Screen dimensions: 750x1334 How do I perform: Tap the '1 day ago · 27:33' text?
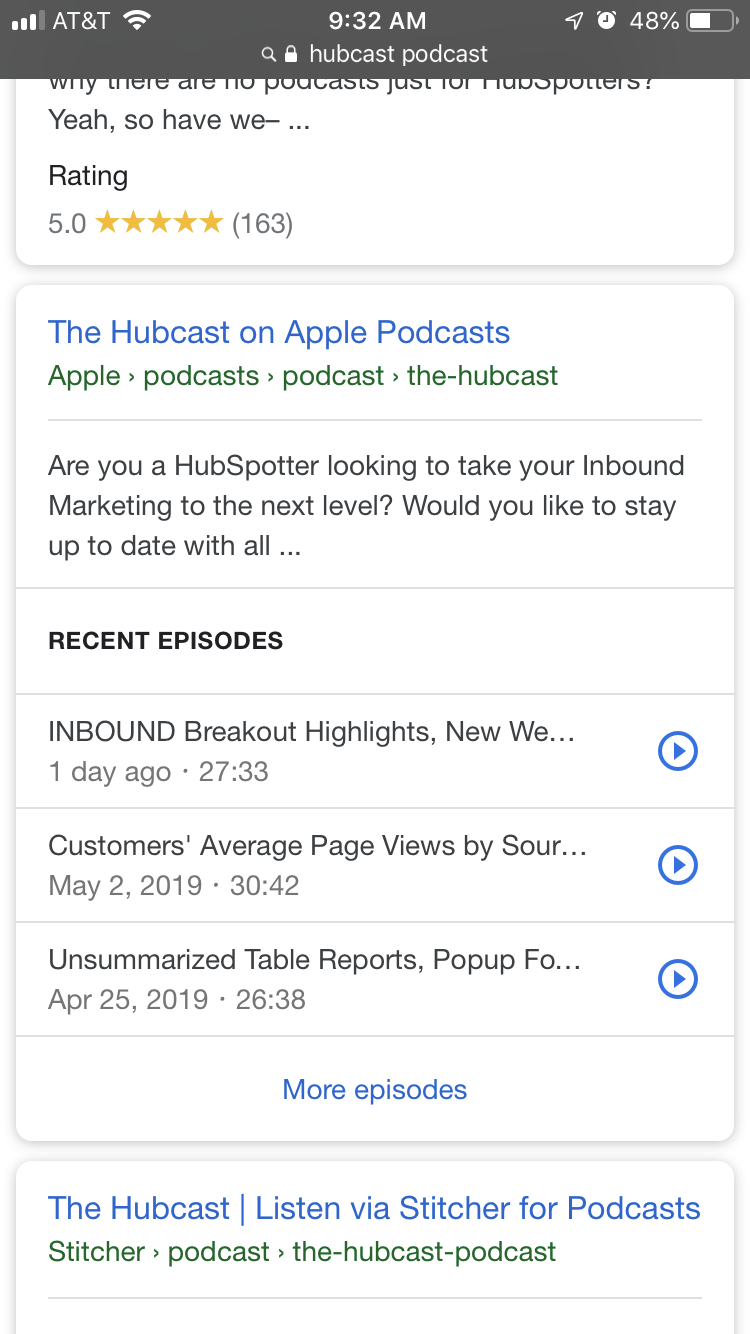click(158, 772)
